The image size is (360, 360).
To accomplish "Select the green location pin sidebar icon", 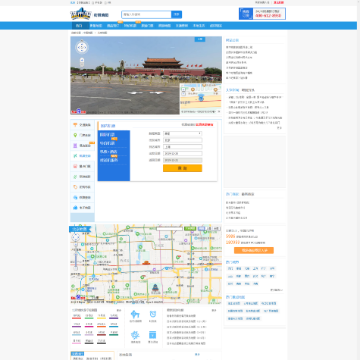I will click(x=75, y=135).
